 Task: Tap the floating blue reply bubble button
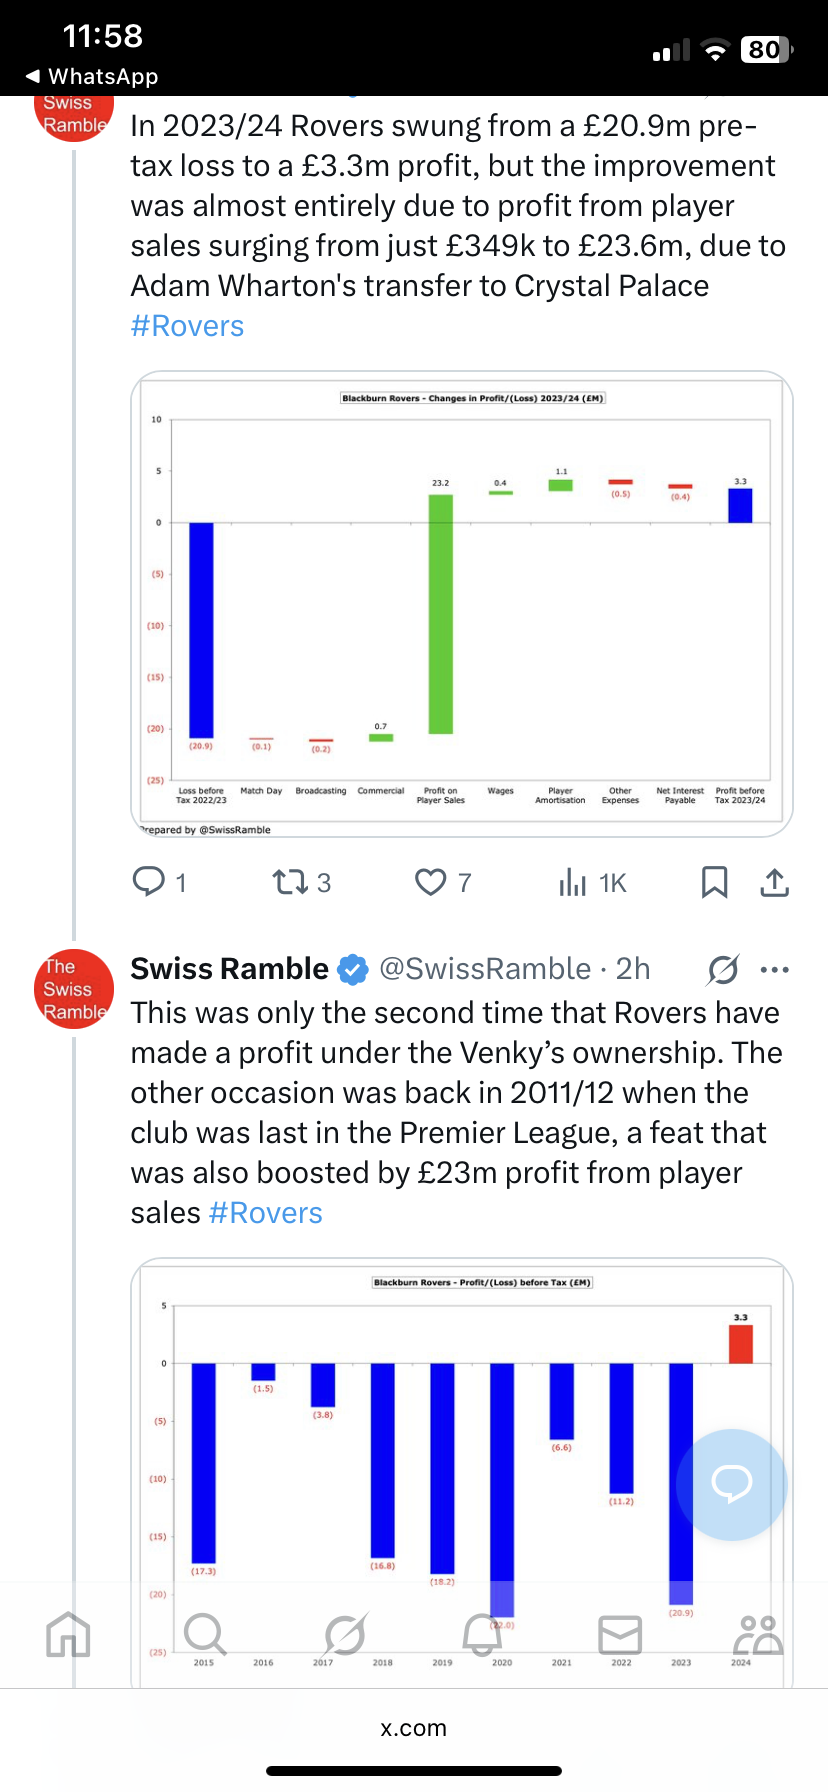point(732,1485)
